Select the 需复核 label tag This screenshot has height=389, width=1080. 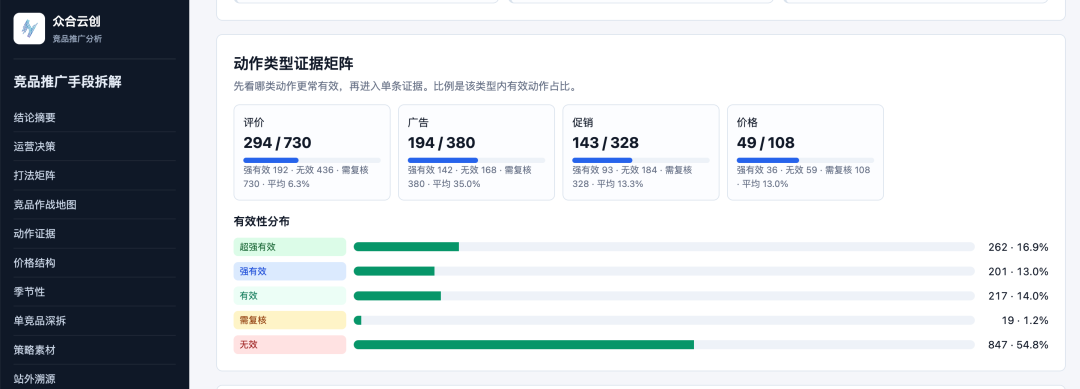289,320
